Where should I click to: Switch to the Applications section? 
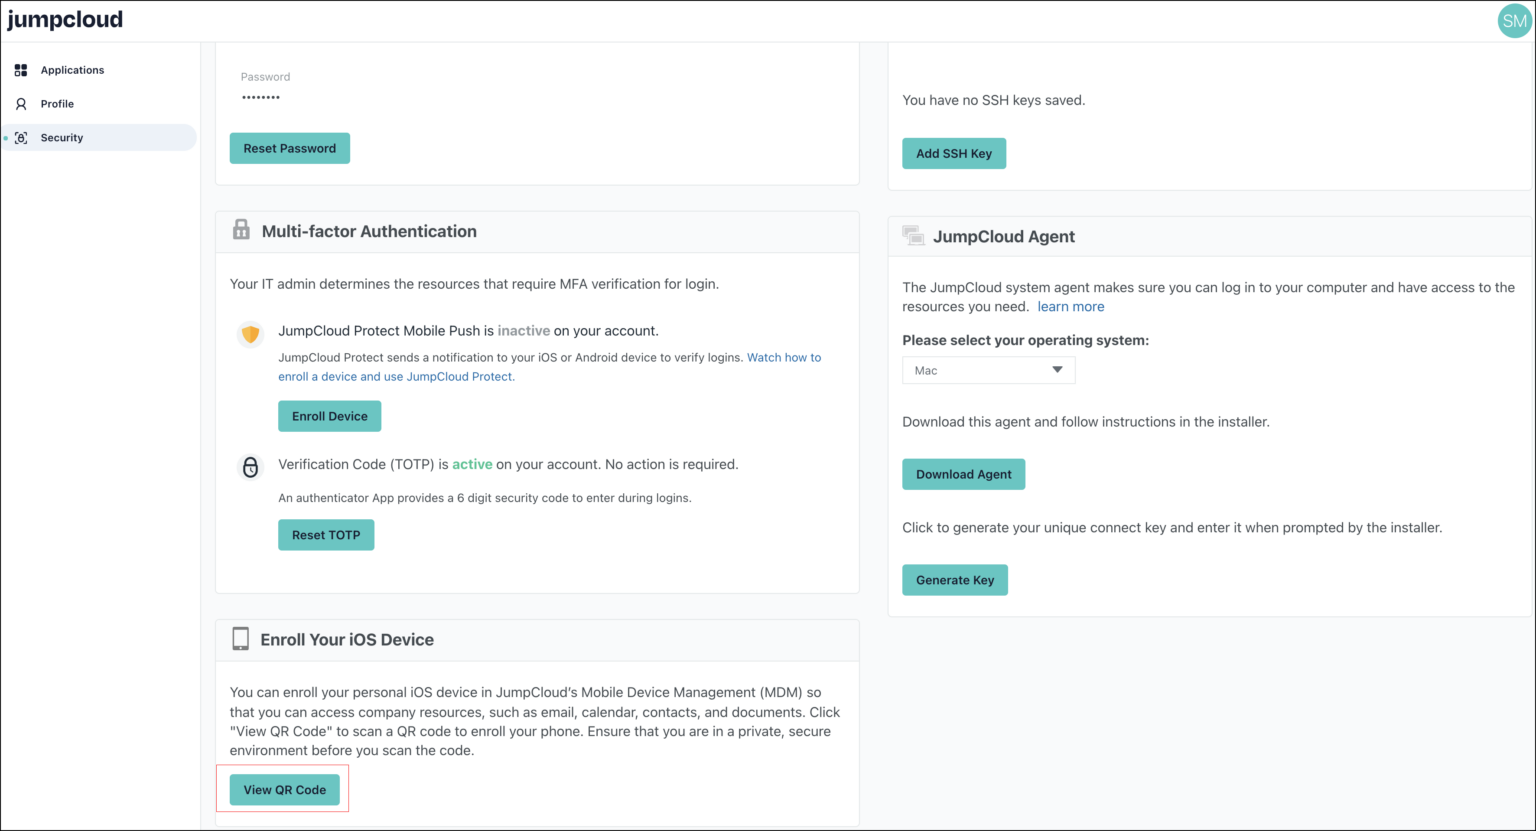(x=72, y=69)
